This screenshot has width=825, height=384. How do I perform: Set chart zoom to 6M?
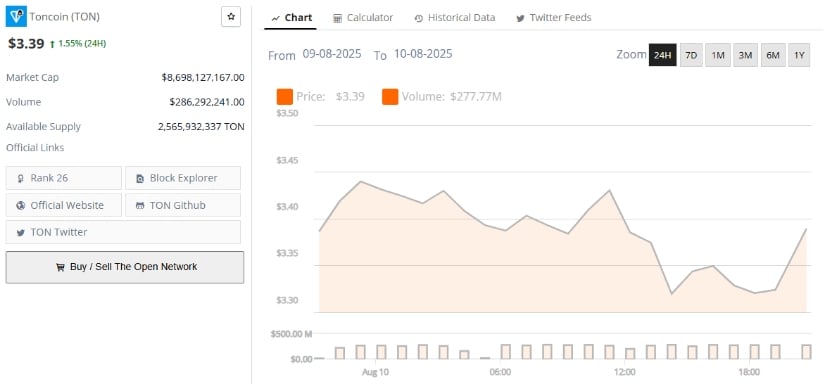pyautogui.click(x=772, y=55)
